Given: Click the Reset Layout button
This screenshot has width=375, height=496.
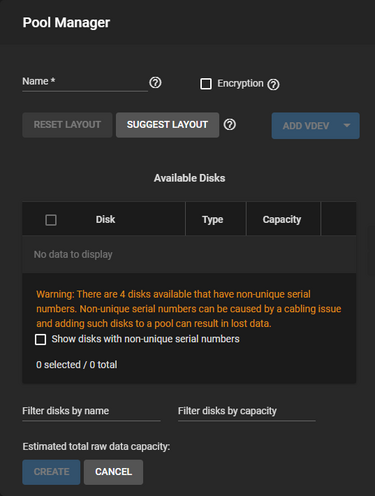Looking at the screenshot, I should click(x=67, y=125).
